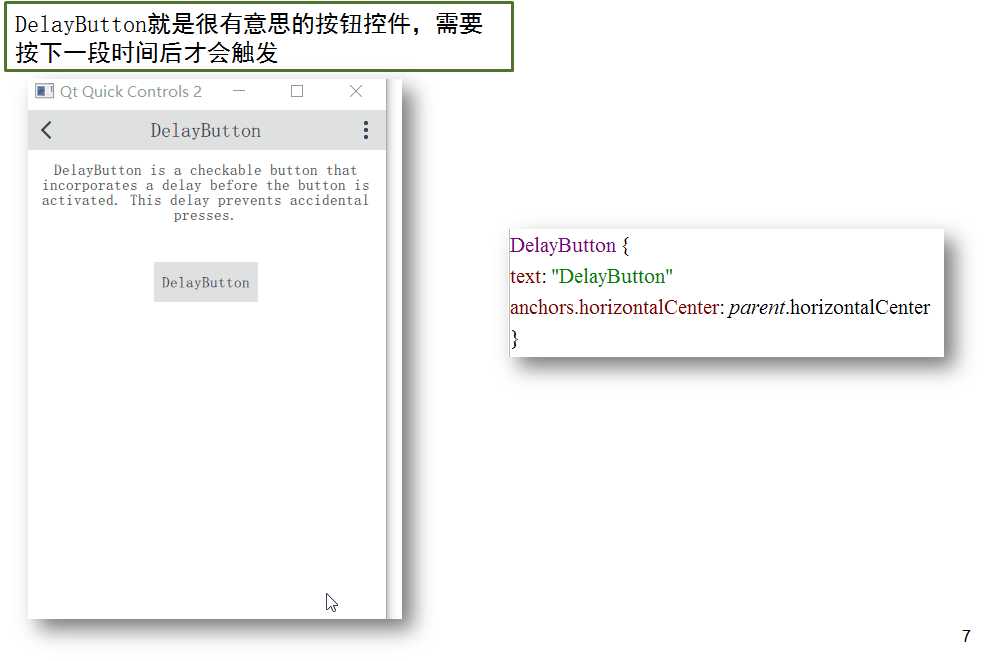
Task: Close the Qt Quick Controls 2 window
Action: pos(356,91)
